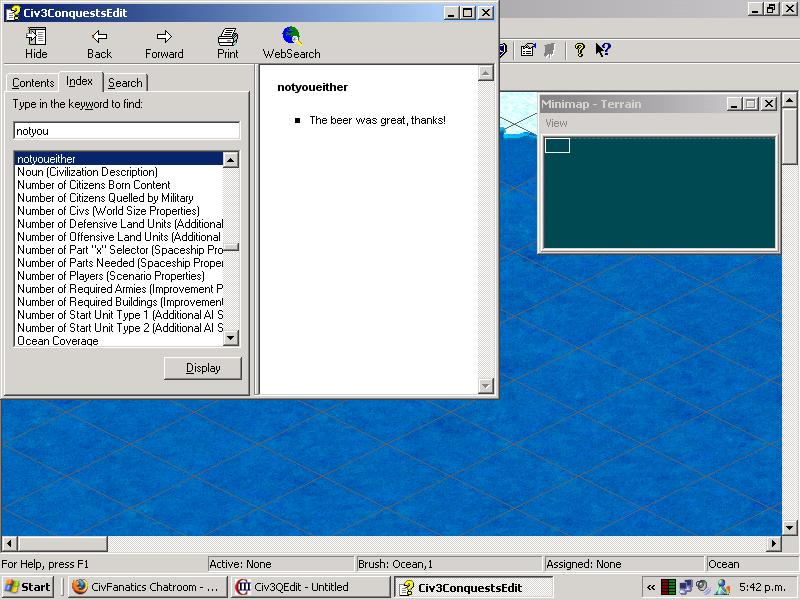
Task: Click the taskbar clock showing 5:42 p.m.
Action: (762, 587)
